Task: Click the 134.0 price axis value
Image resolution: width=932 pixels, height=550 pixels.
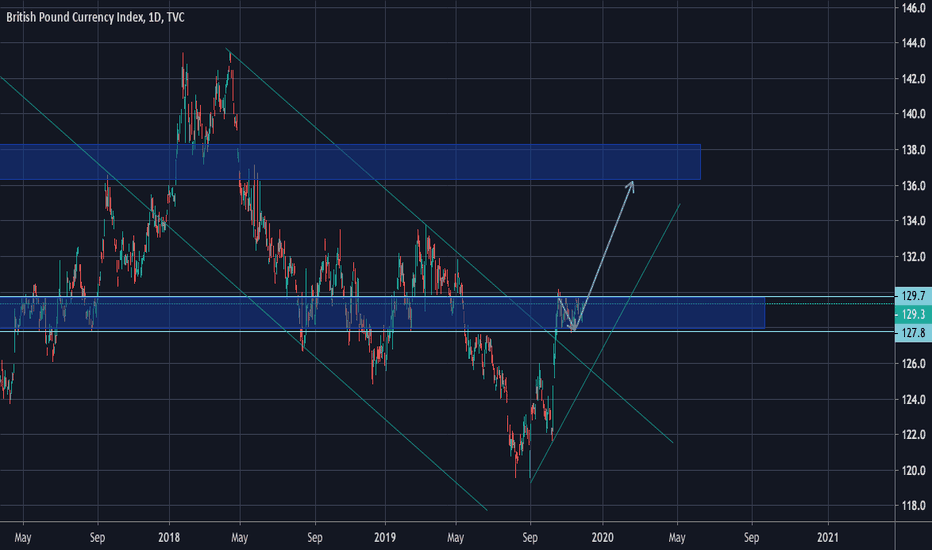Action: pos(914,221)
